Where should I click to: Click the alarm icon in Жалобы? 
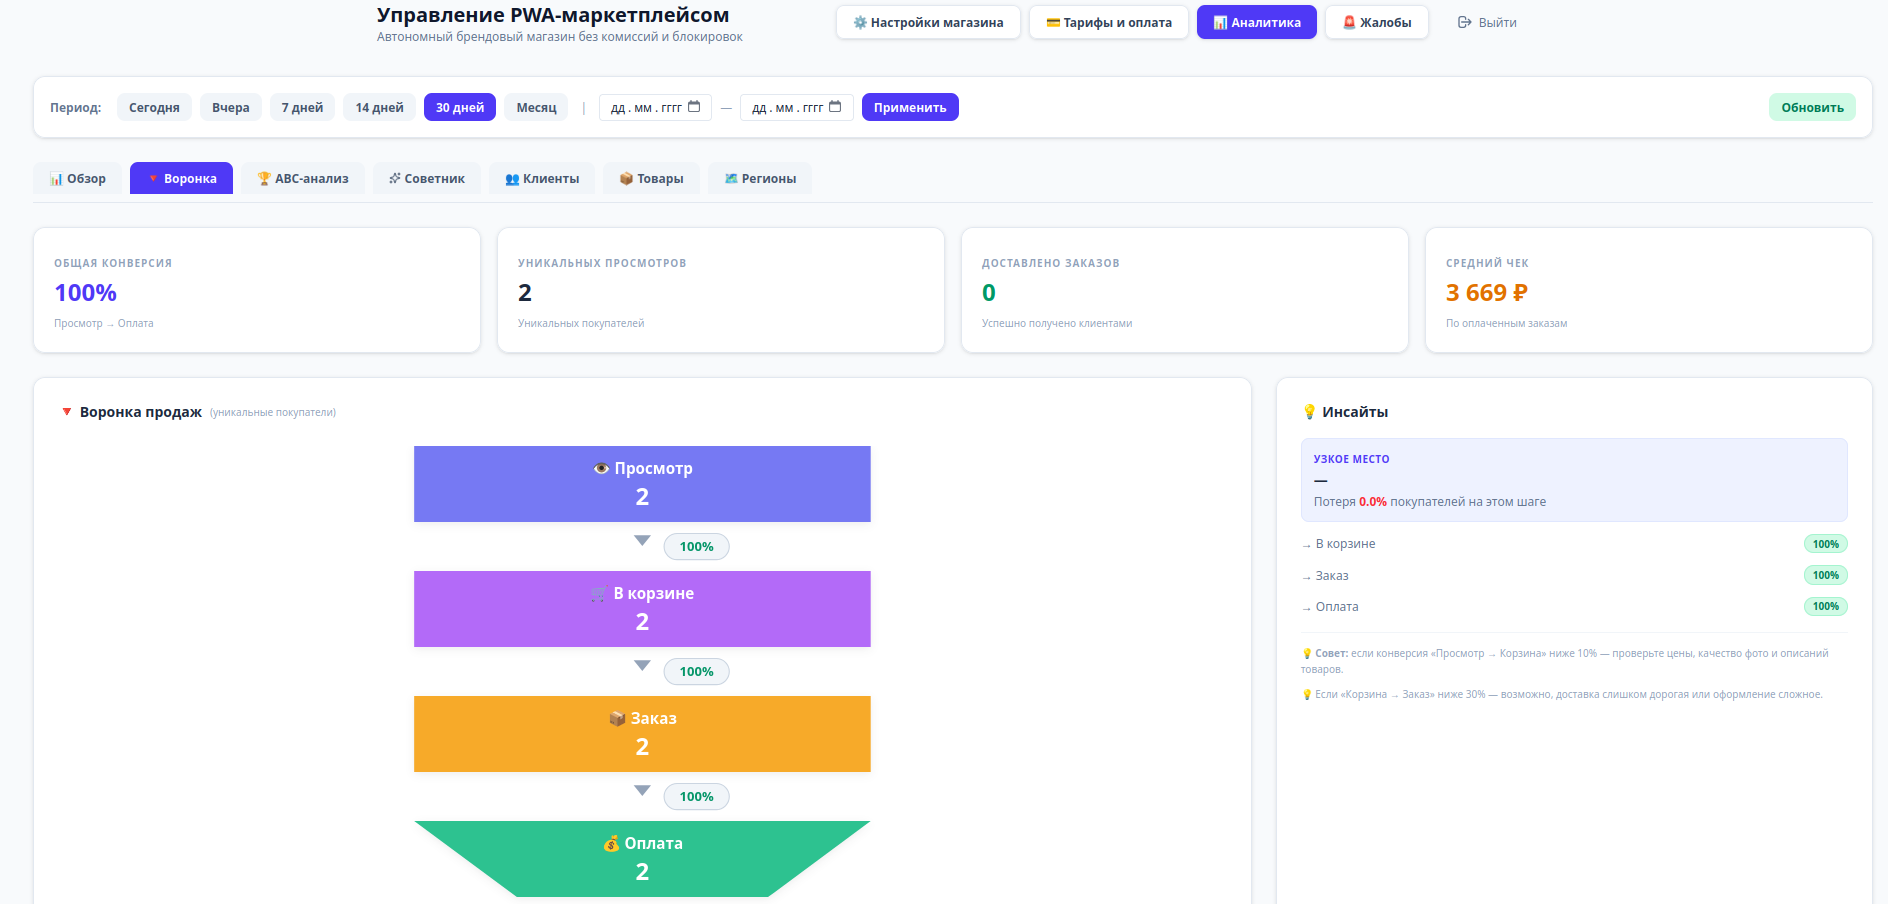click(x=1349, y=22)
